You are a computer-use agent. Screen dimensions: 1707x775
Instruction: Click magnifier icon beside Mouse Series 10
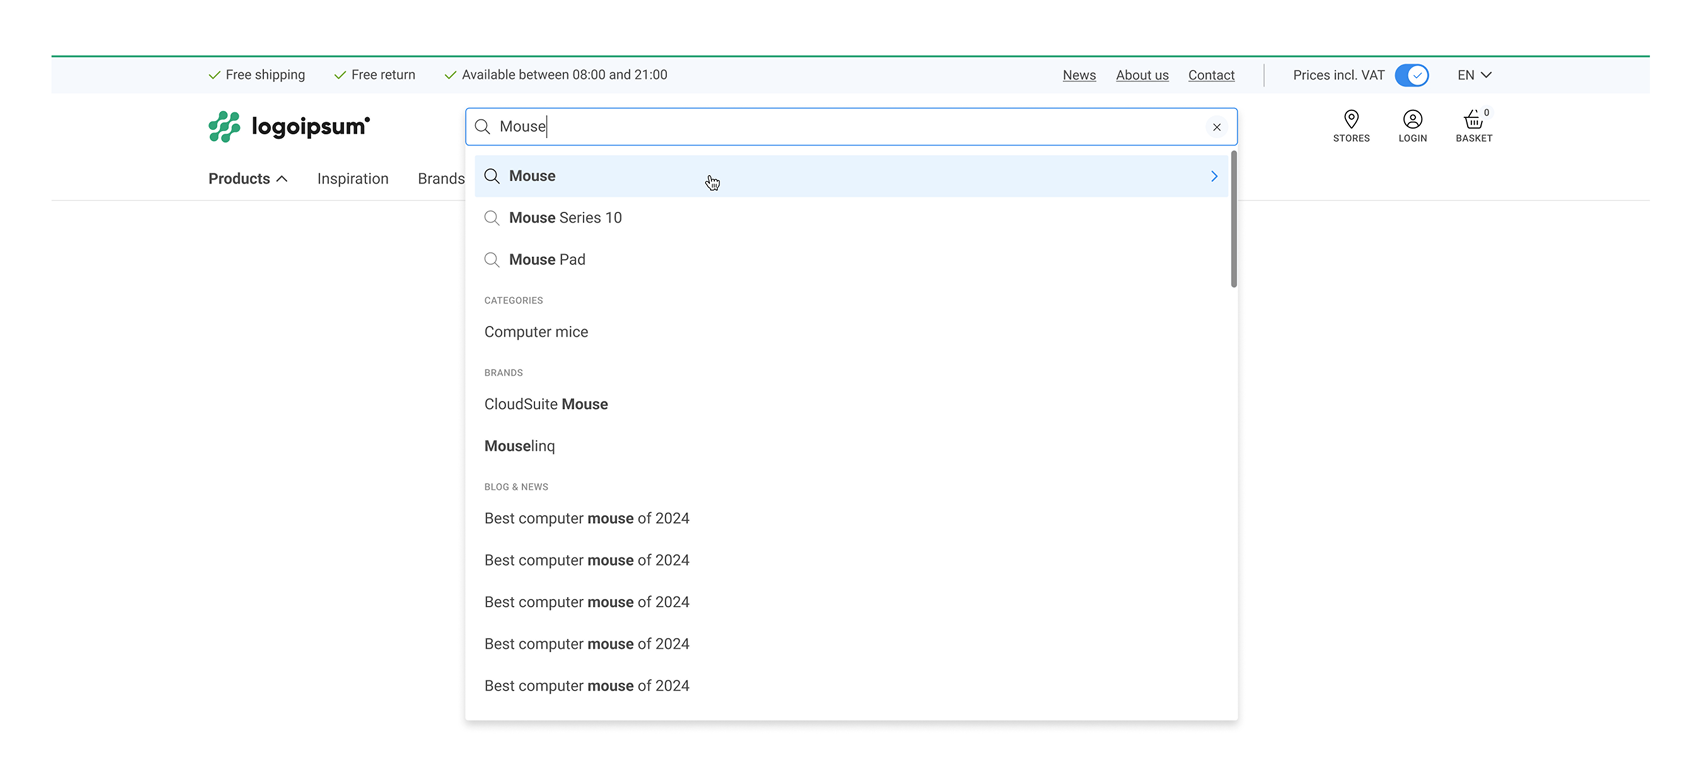point(492,218)
